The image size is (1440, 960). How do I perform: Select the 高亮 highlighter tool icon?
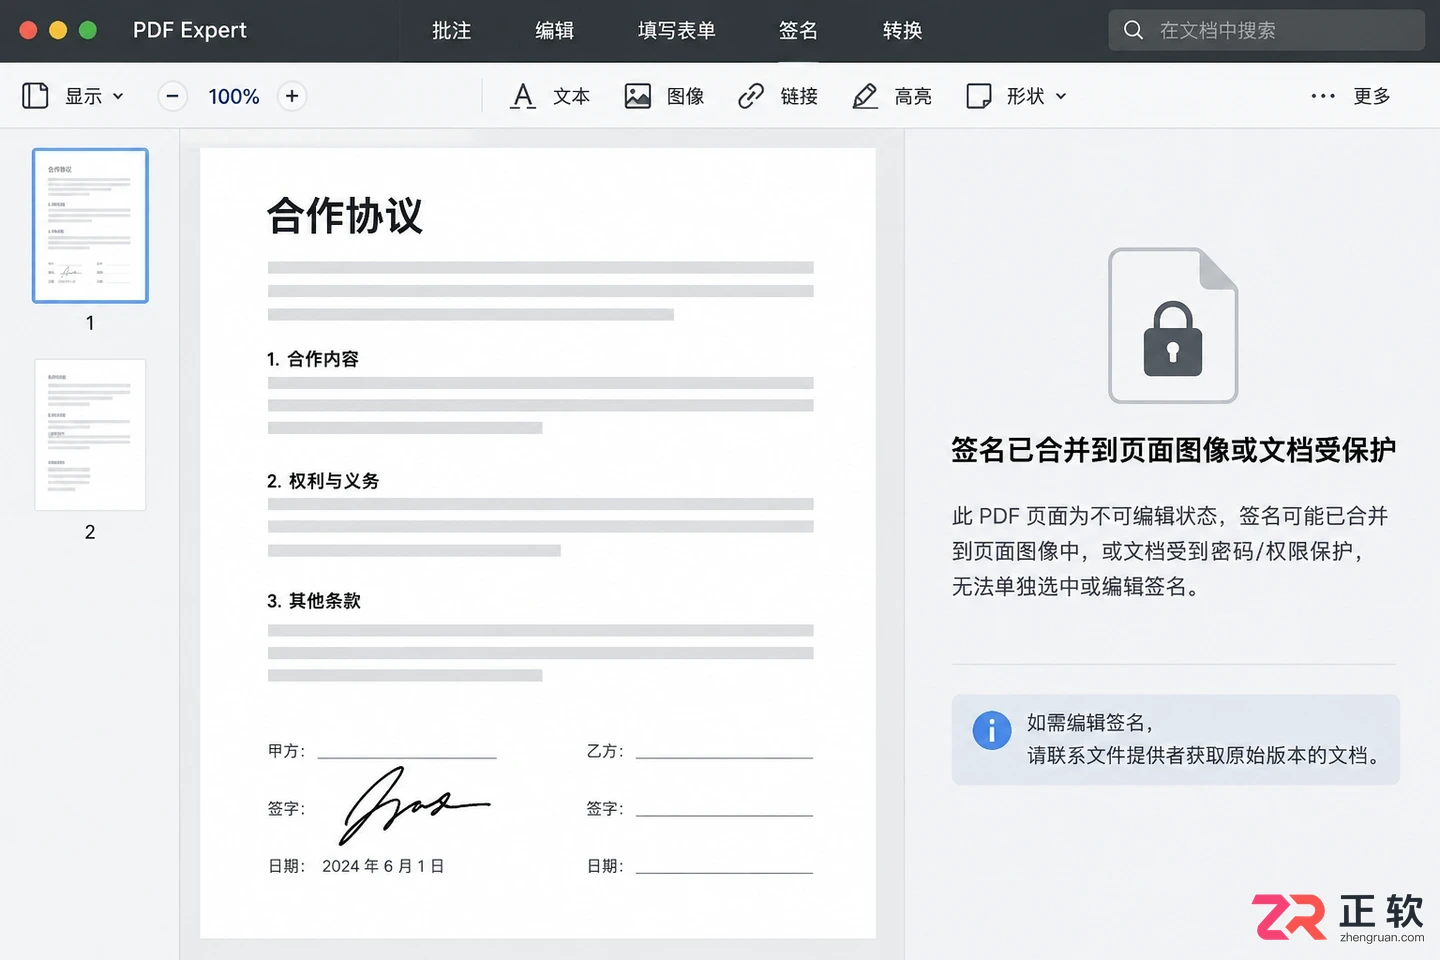(x=865, y=96)
